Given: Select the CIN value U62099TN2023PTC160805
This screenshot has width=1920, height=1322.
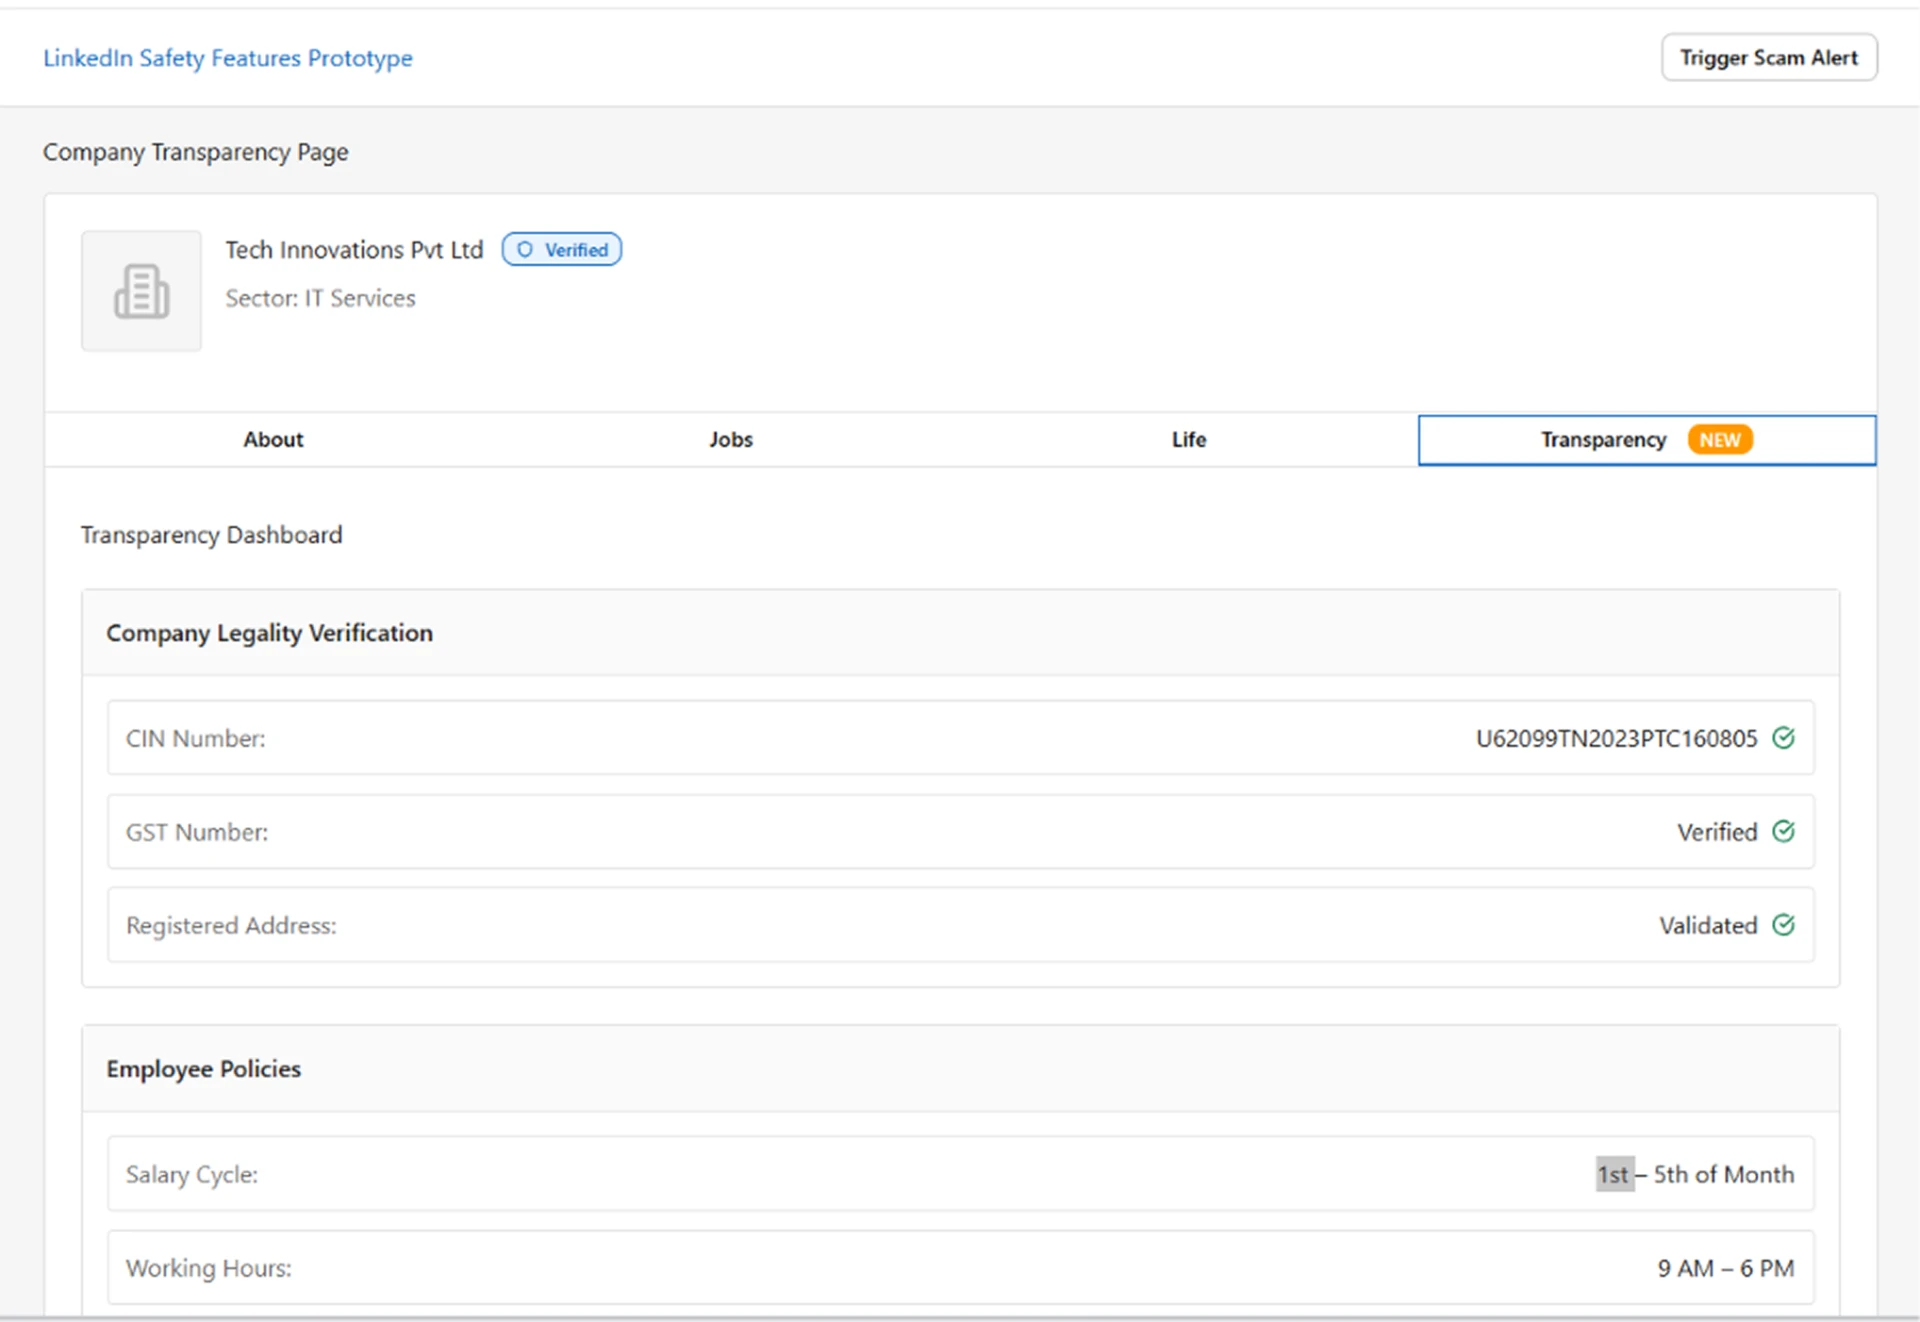Looking at the screenshot, I should pos(1616,739).
